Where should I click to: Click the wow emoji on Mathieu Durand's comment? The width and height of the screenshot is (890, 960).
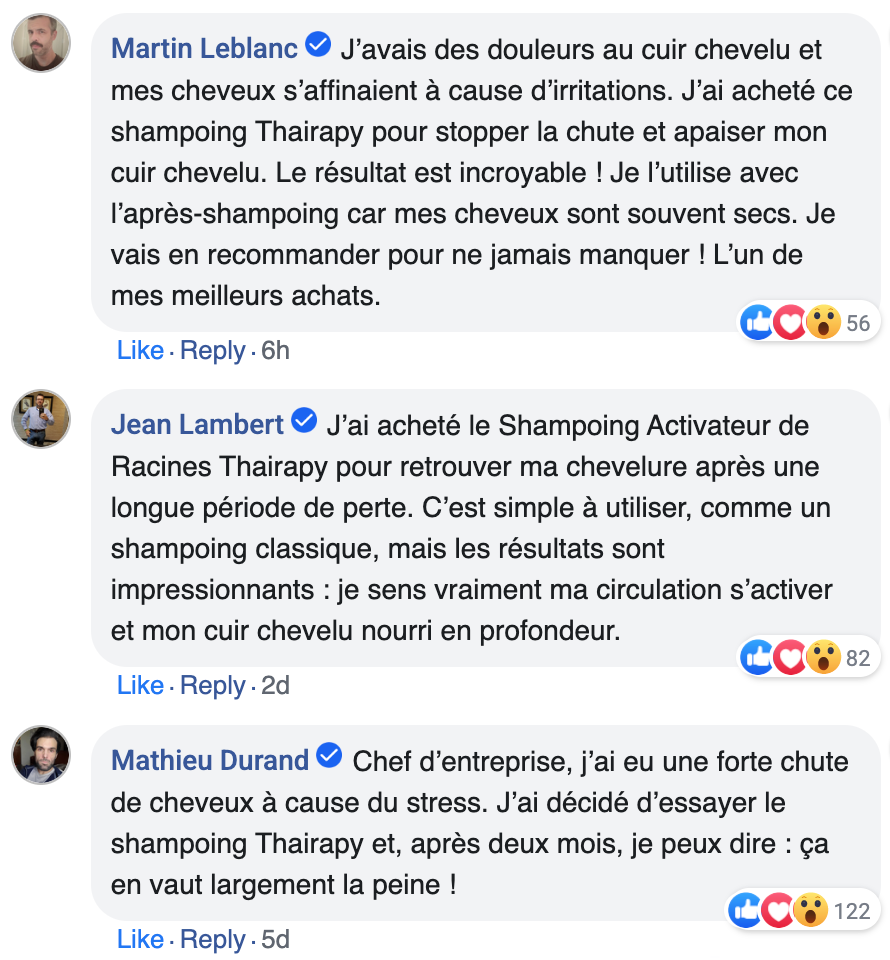(810, 910)
